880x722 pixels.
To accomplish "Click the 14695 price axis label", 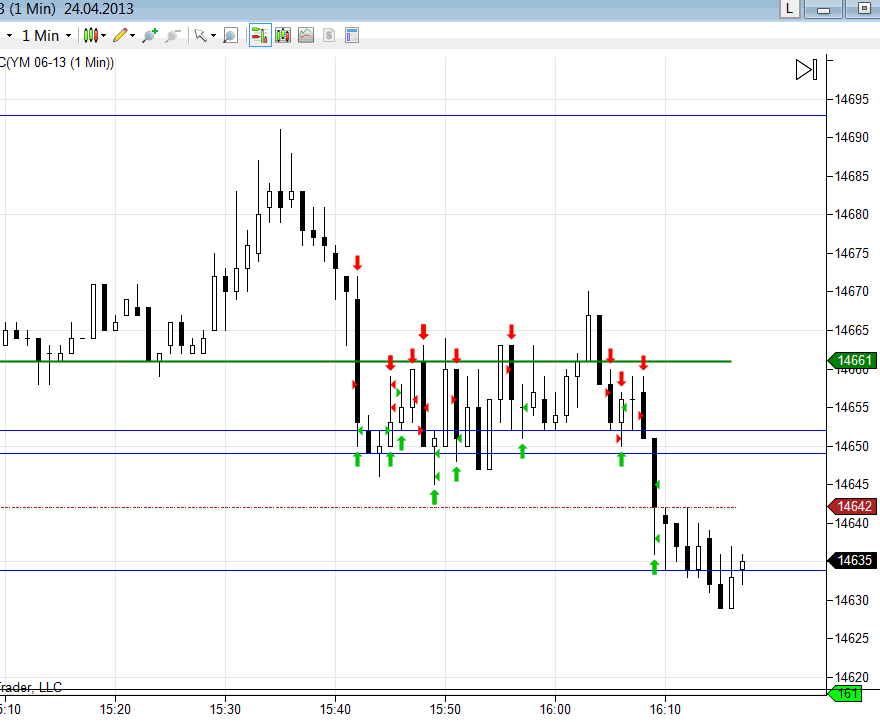I will click(852, 99).
